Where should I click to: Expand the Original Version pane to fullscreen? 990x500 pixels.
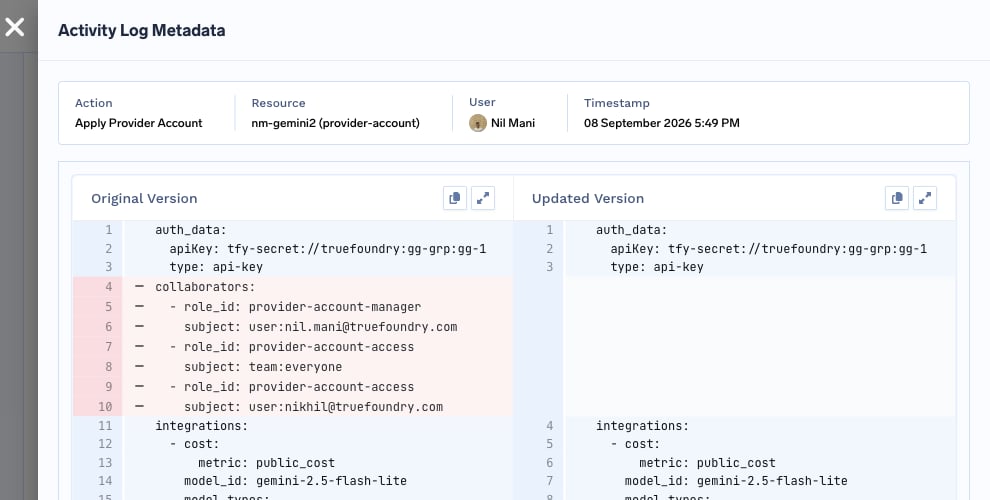coord(483,198)
